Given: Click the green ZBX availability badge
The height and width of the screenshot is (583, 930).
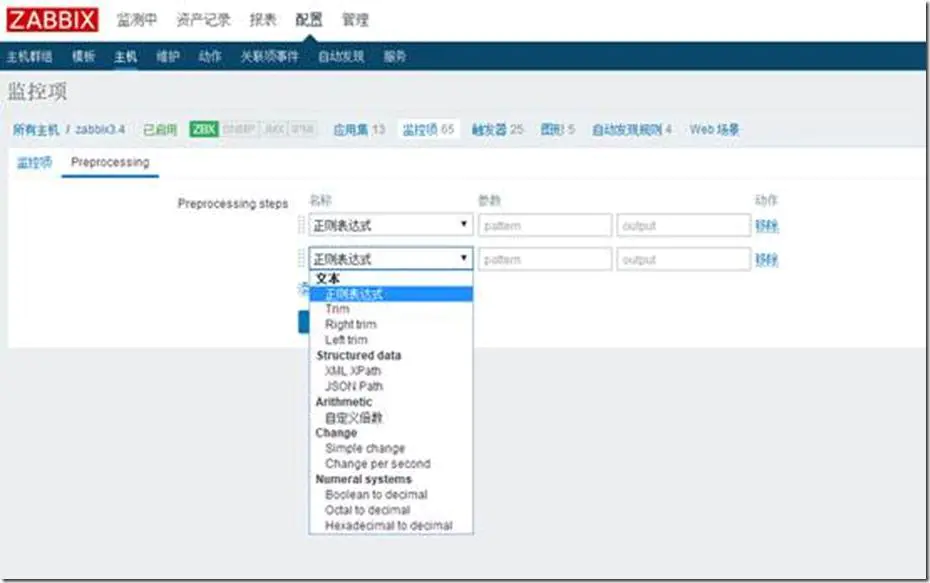Looking at the screenshot, I should point(203,128).
